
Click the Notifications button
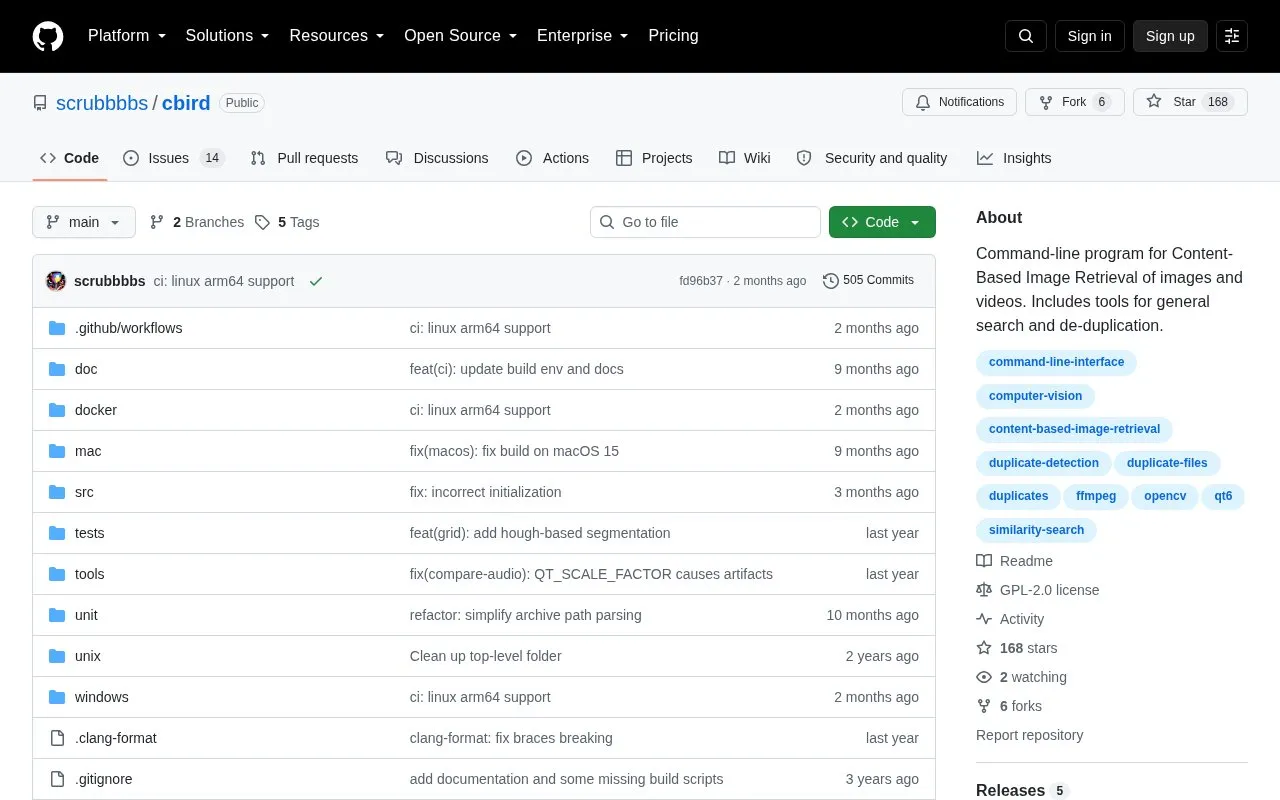coord(960,102)
